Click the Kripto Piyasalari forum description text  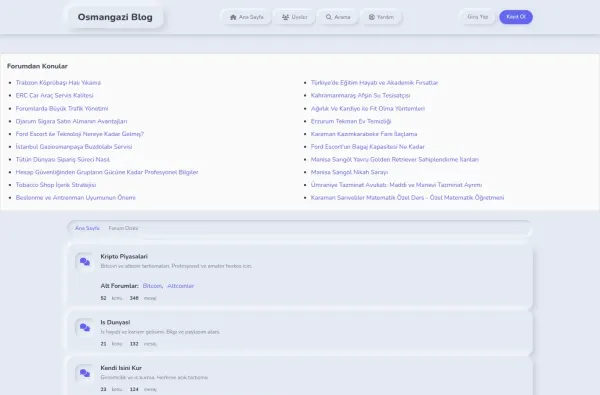176,266
